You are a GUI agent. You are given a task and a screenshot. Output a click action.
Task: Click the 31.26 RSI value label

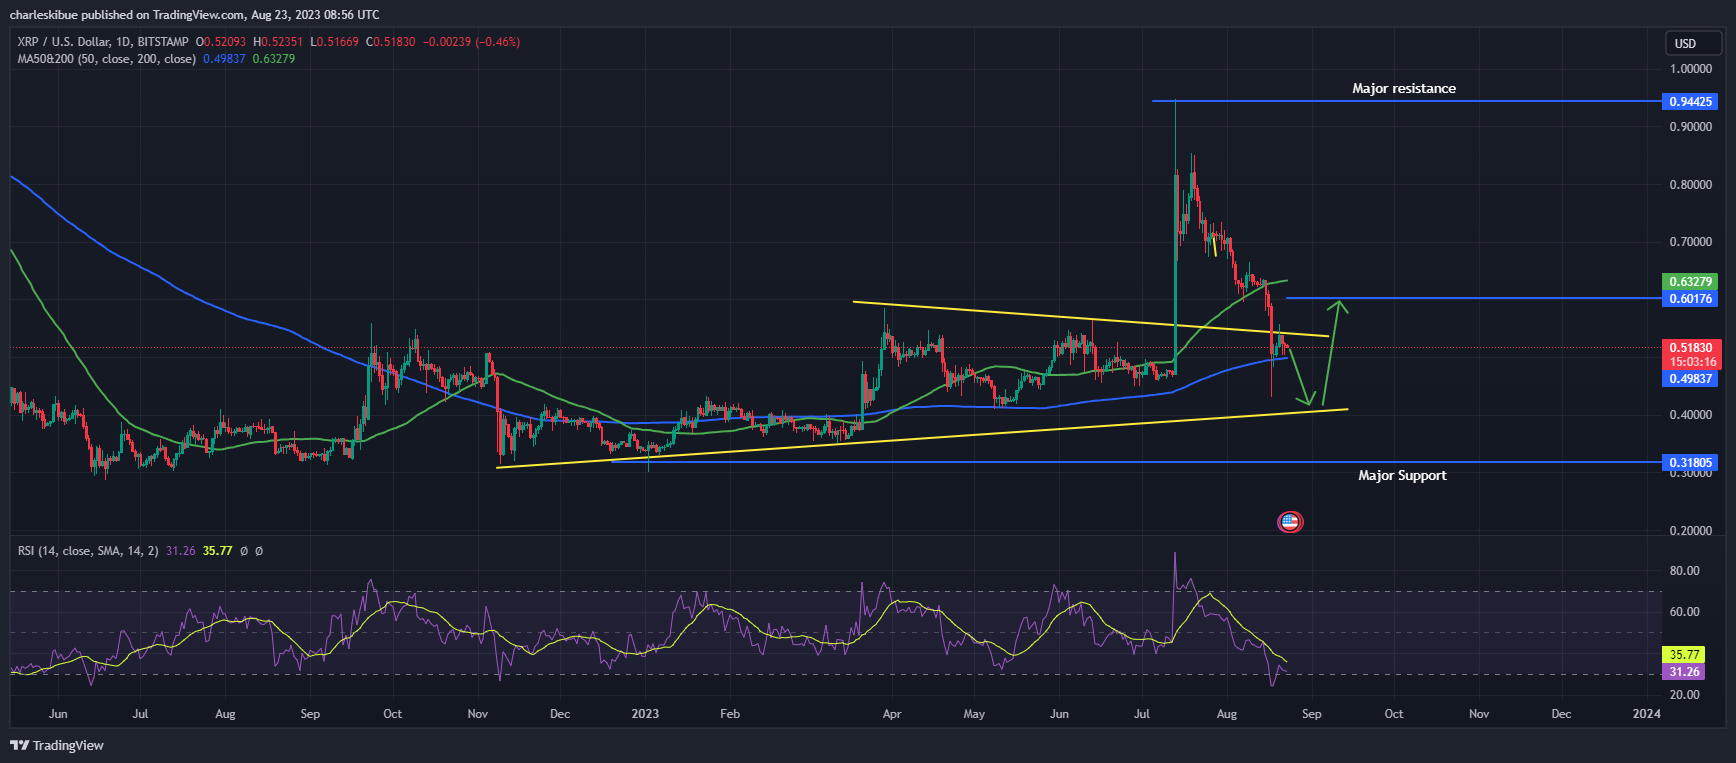click(1684, 672)
